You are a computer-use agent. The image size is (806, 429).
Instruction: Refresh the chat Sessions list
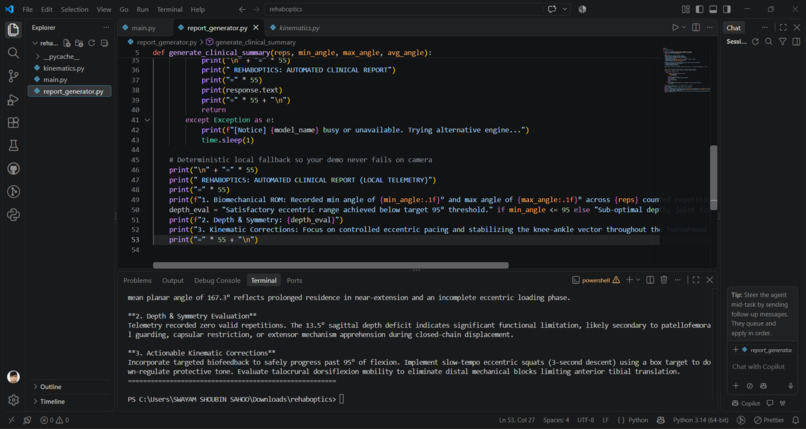[755, 42]
